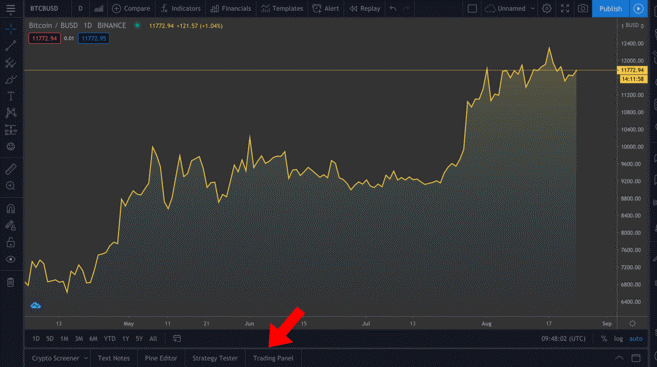This screenshot has width=657, height=367.
Task: Select the crosshair cursor tool
Action: click(10, 29)
